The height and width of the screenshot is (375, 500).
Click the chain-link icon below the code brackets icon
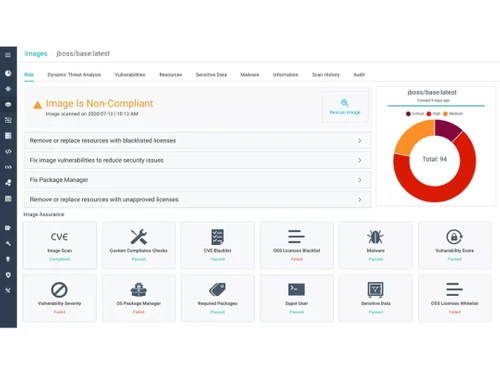pos(8,167)
